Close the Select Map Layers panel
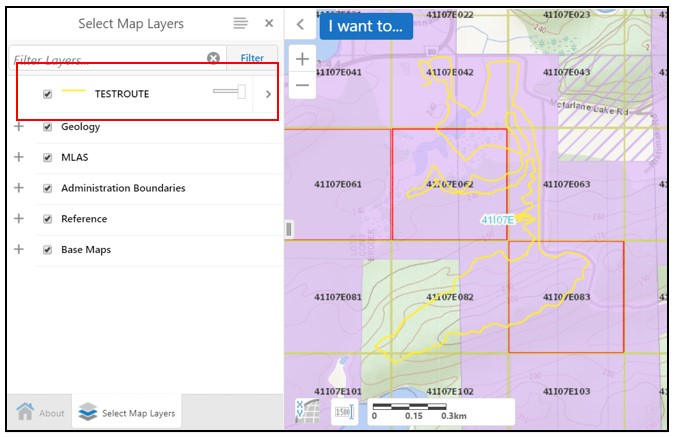Screen dimensions: 674x437 (x=269, y=23)
